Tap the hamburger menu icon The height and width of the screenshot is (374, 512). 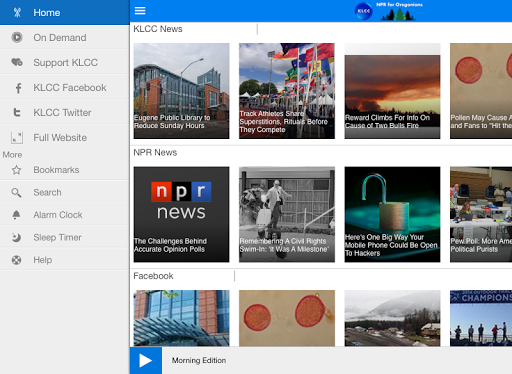pos(140,11)
